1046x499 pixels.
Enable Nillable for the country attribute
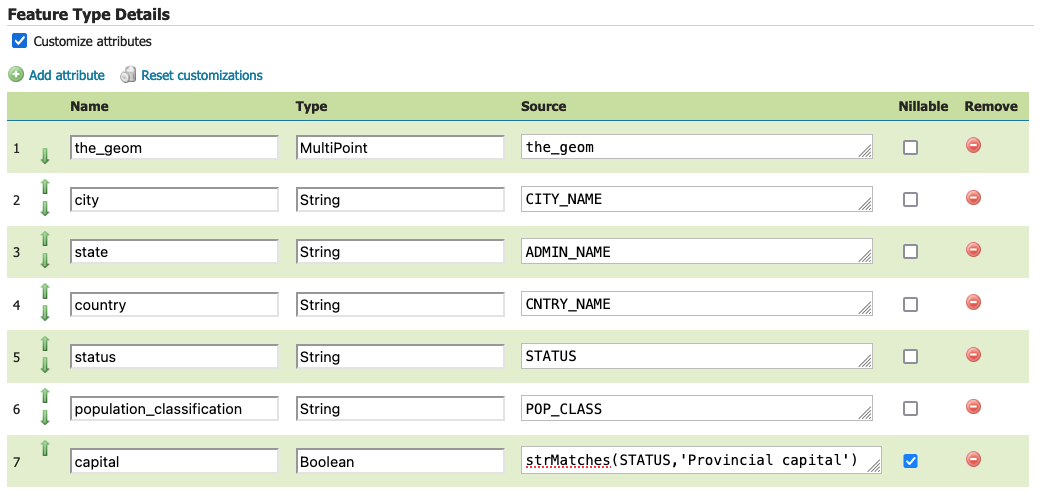tap(910, 304)
